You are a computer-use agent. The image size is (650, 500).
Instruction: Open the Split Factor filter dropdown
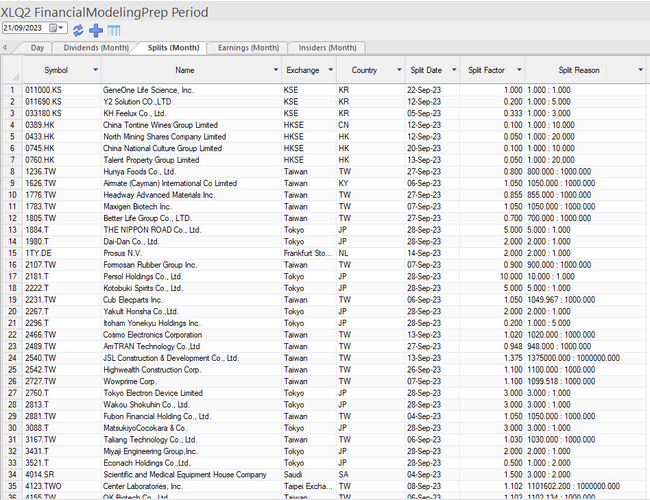point(519,70)
